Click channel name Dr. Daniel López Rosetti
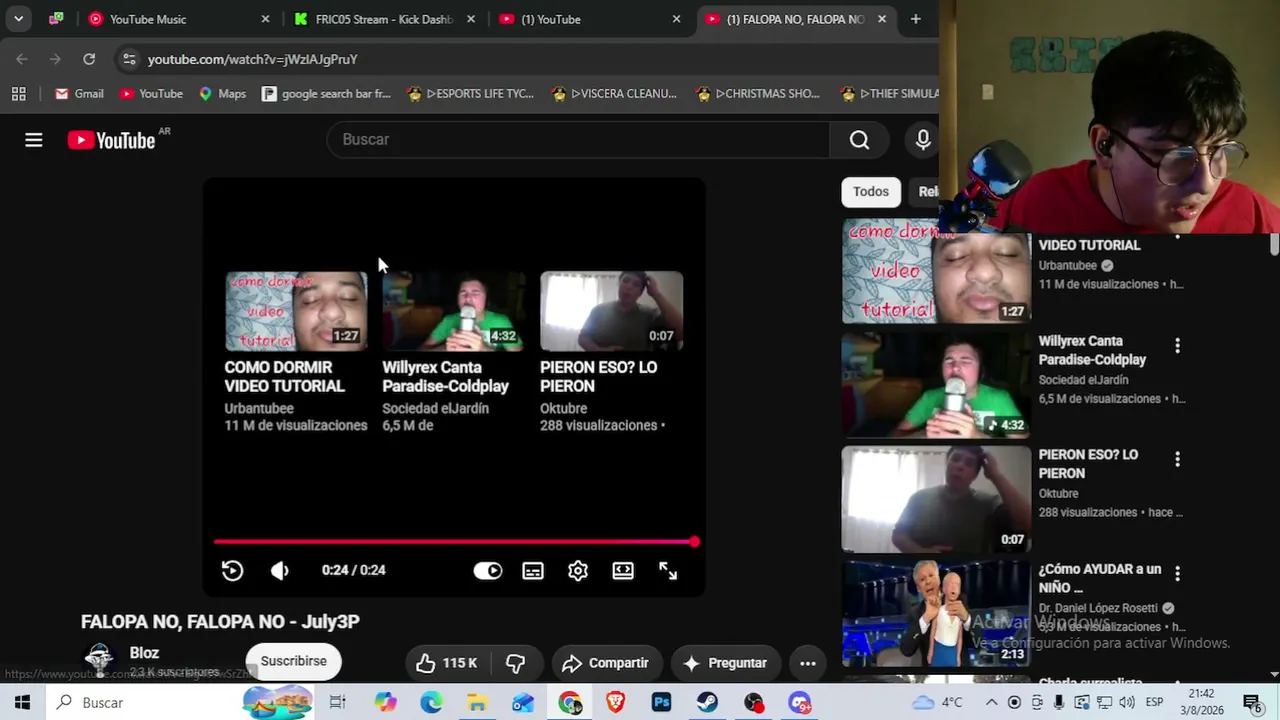 coord(1098,608)
